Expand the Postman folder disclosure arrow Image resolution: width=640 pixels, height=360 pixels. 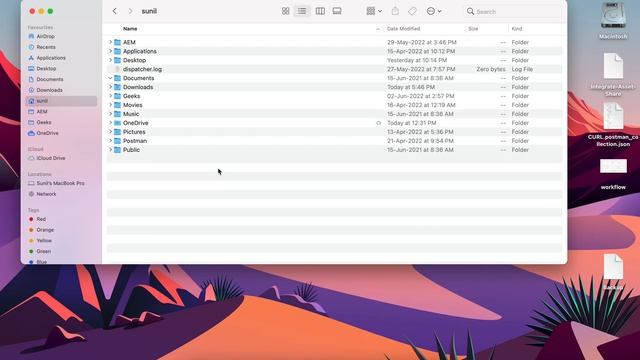point(110,141)
